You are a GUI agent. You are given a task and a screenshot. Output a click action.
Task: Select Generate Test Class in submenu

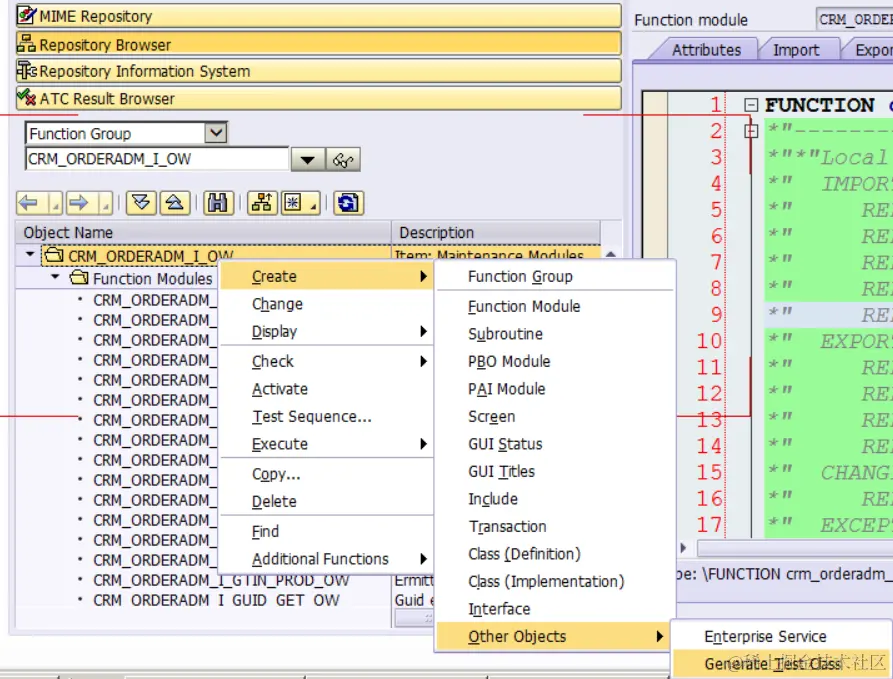(x=772, y=664)
